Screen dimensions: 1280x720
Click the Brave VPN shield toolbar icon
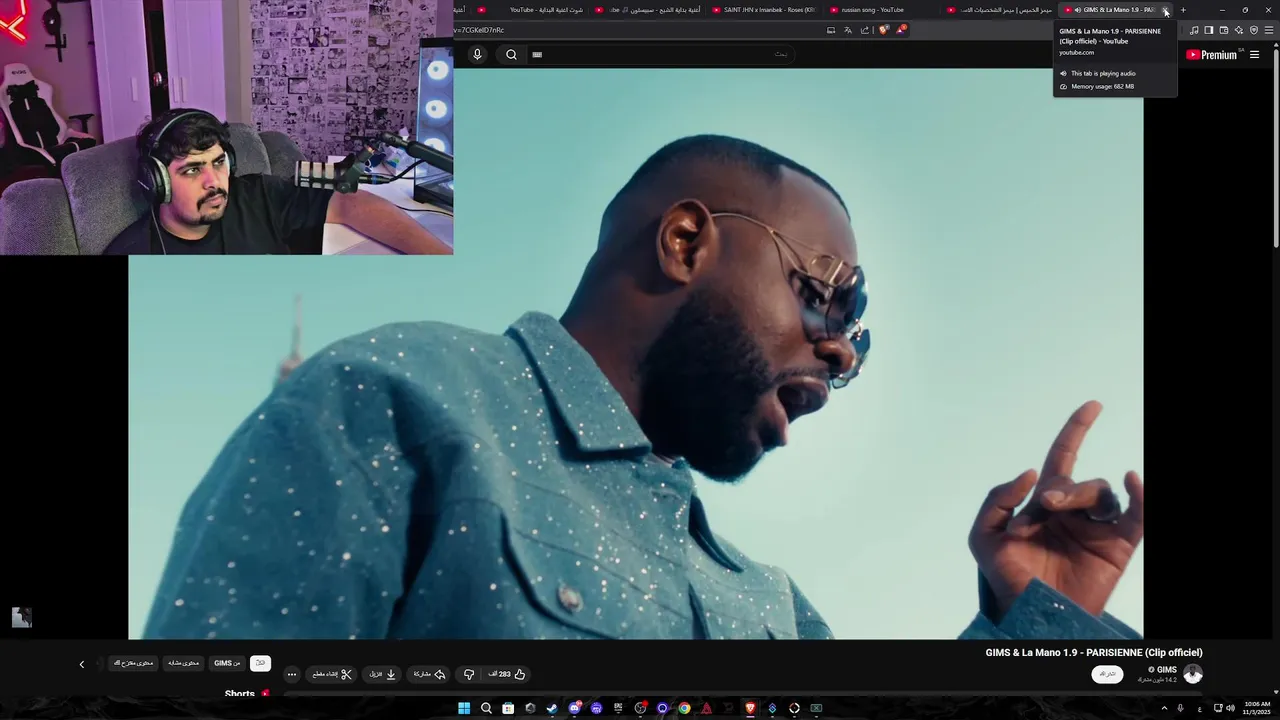tap(1254, 30)
